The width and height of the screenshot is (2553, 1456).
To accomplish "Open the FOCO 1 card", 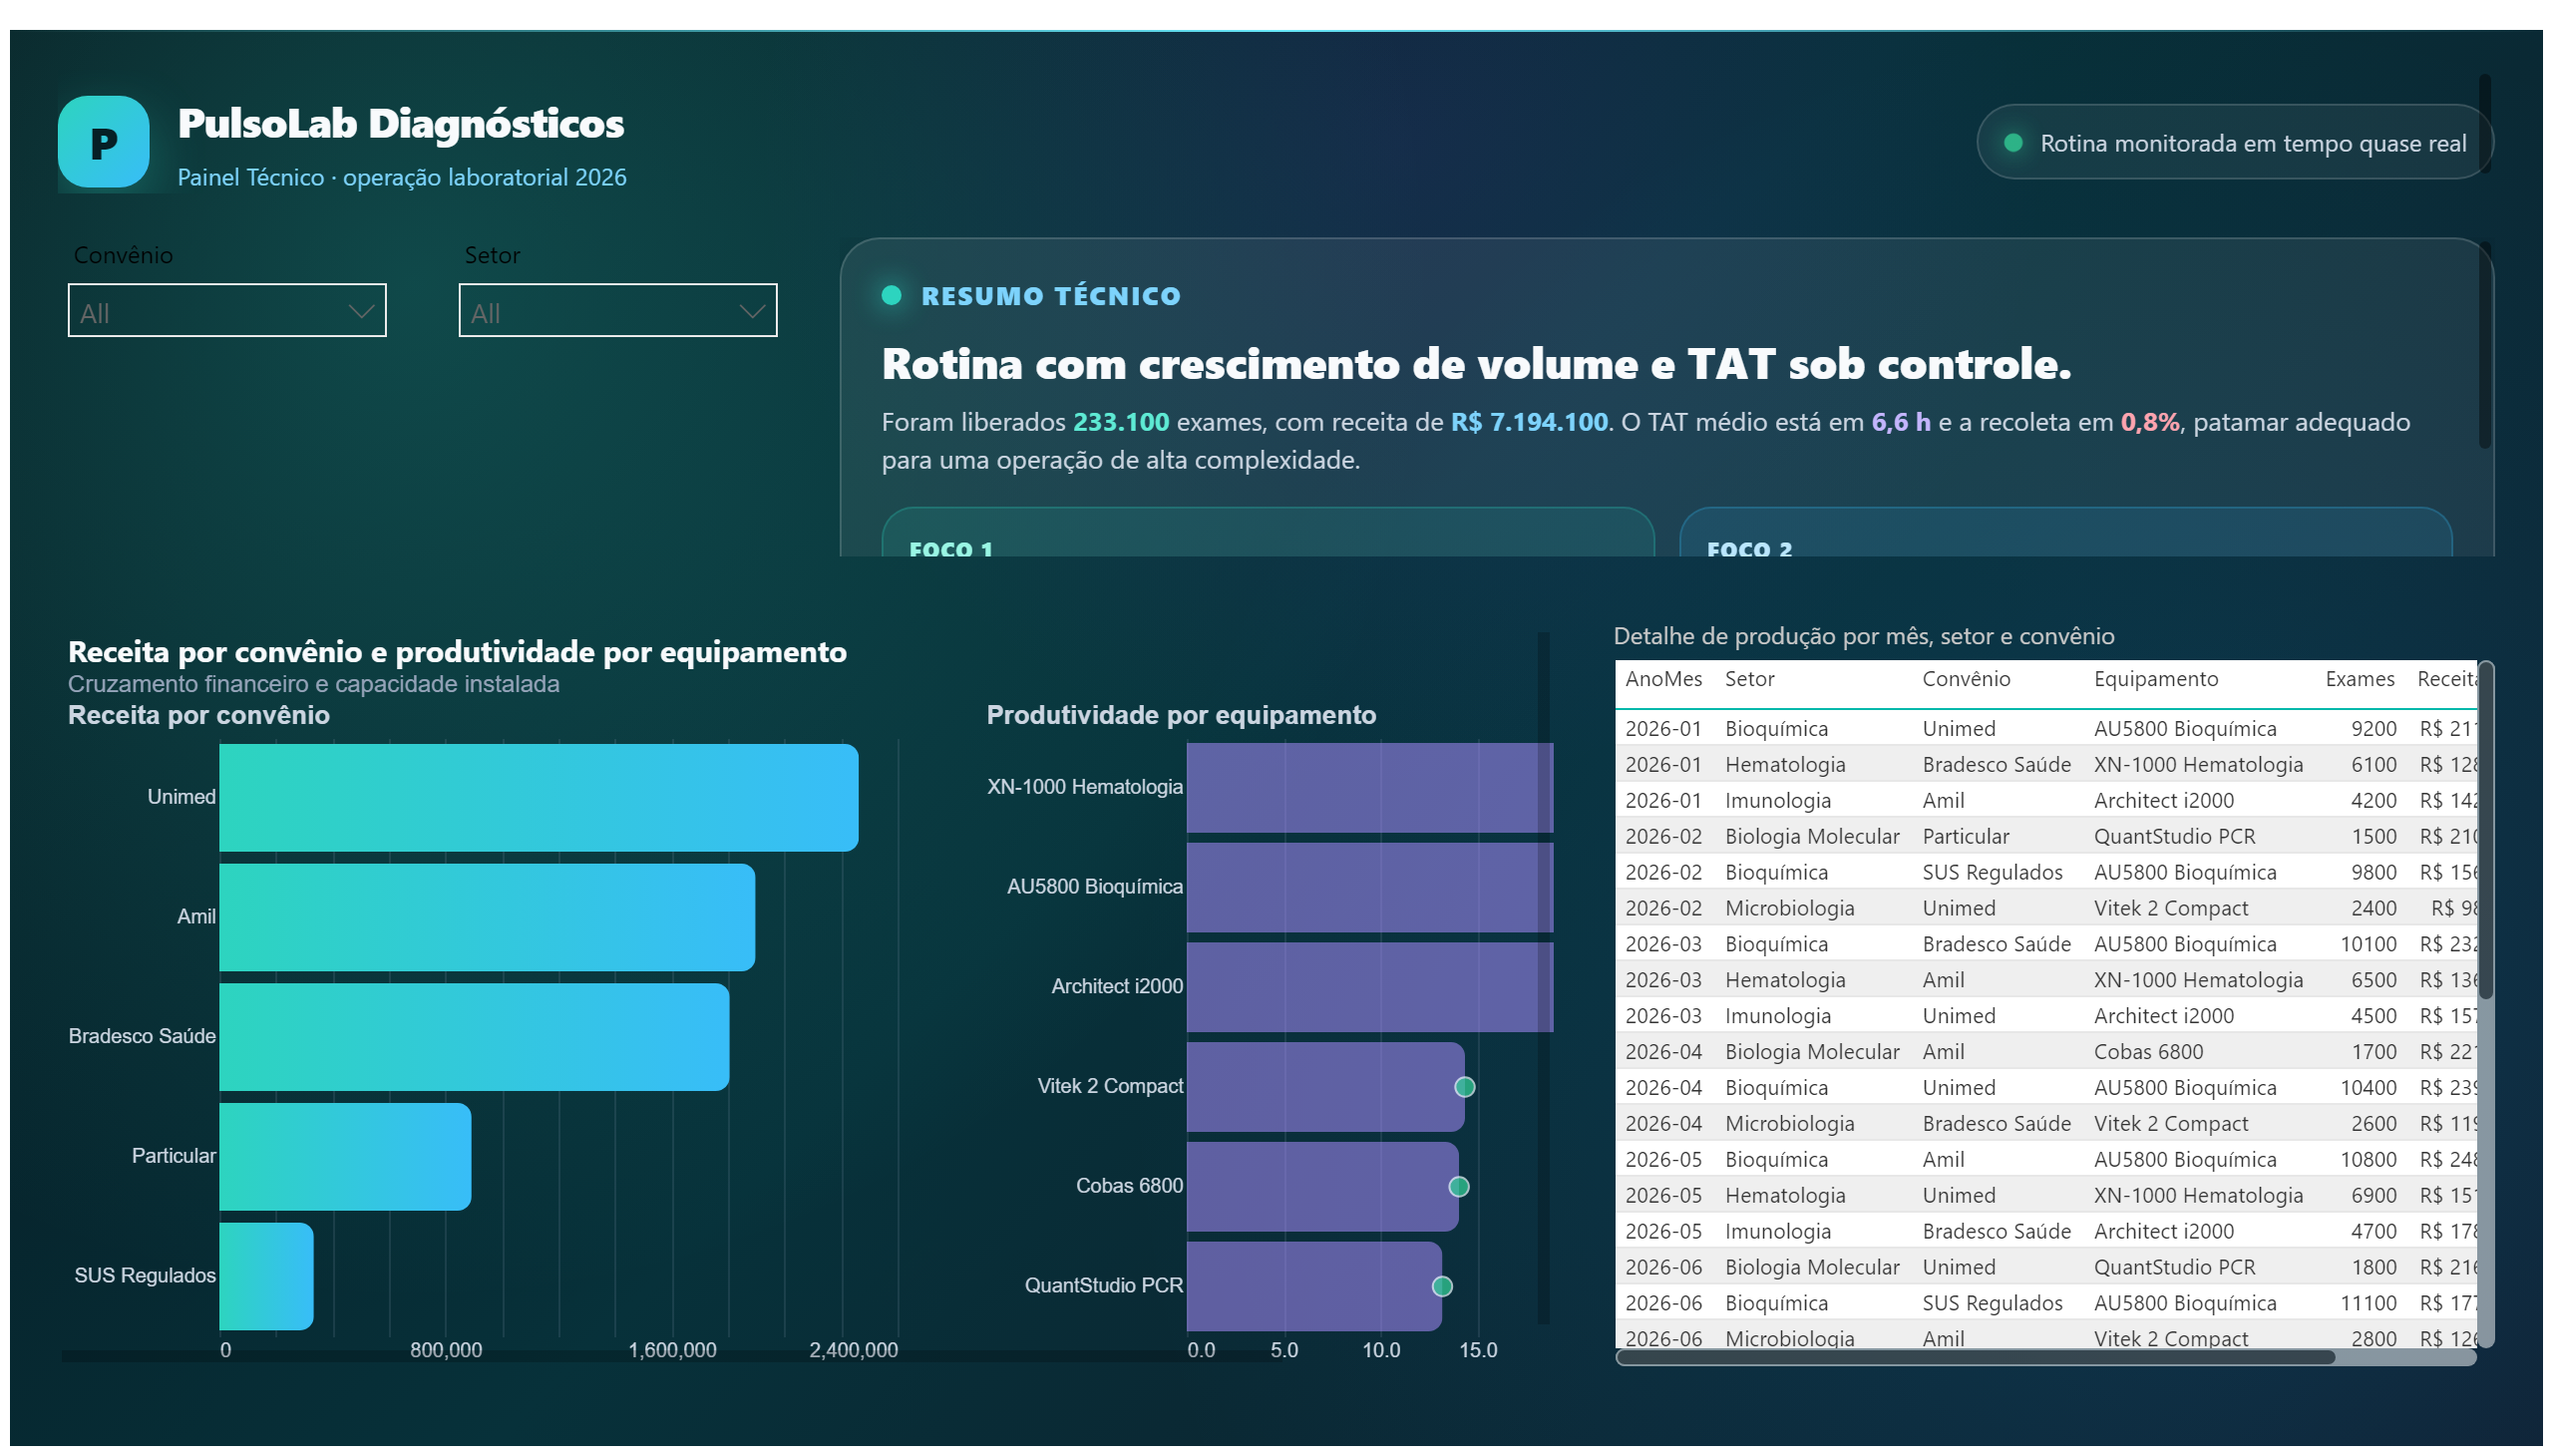I will (1267, 533).
